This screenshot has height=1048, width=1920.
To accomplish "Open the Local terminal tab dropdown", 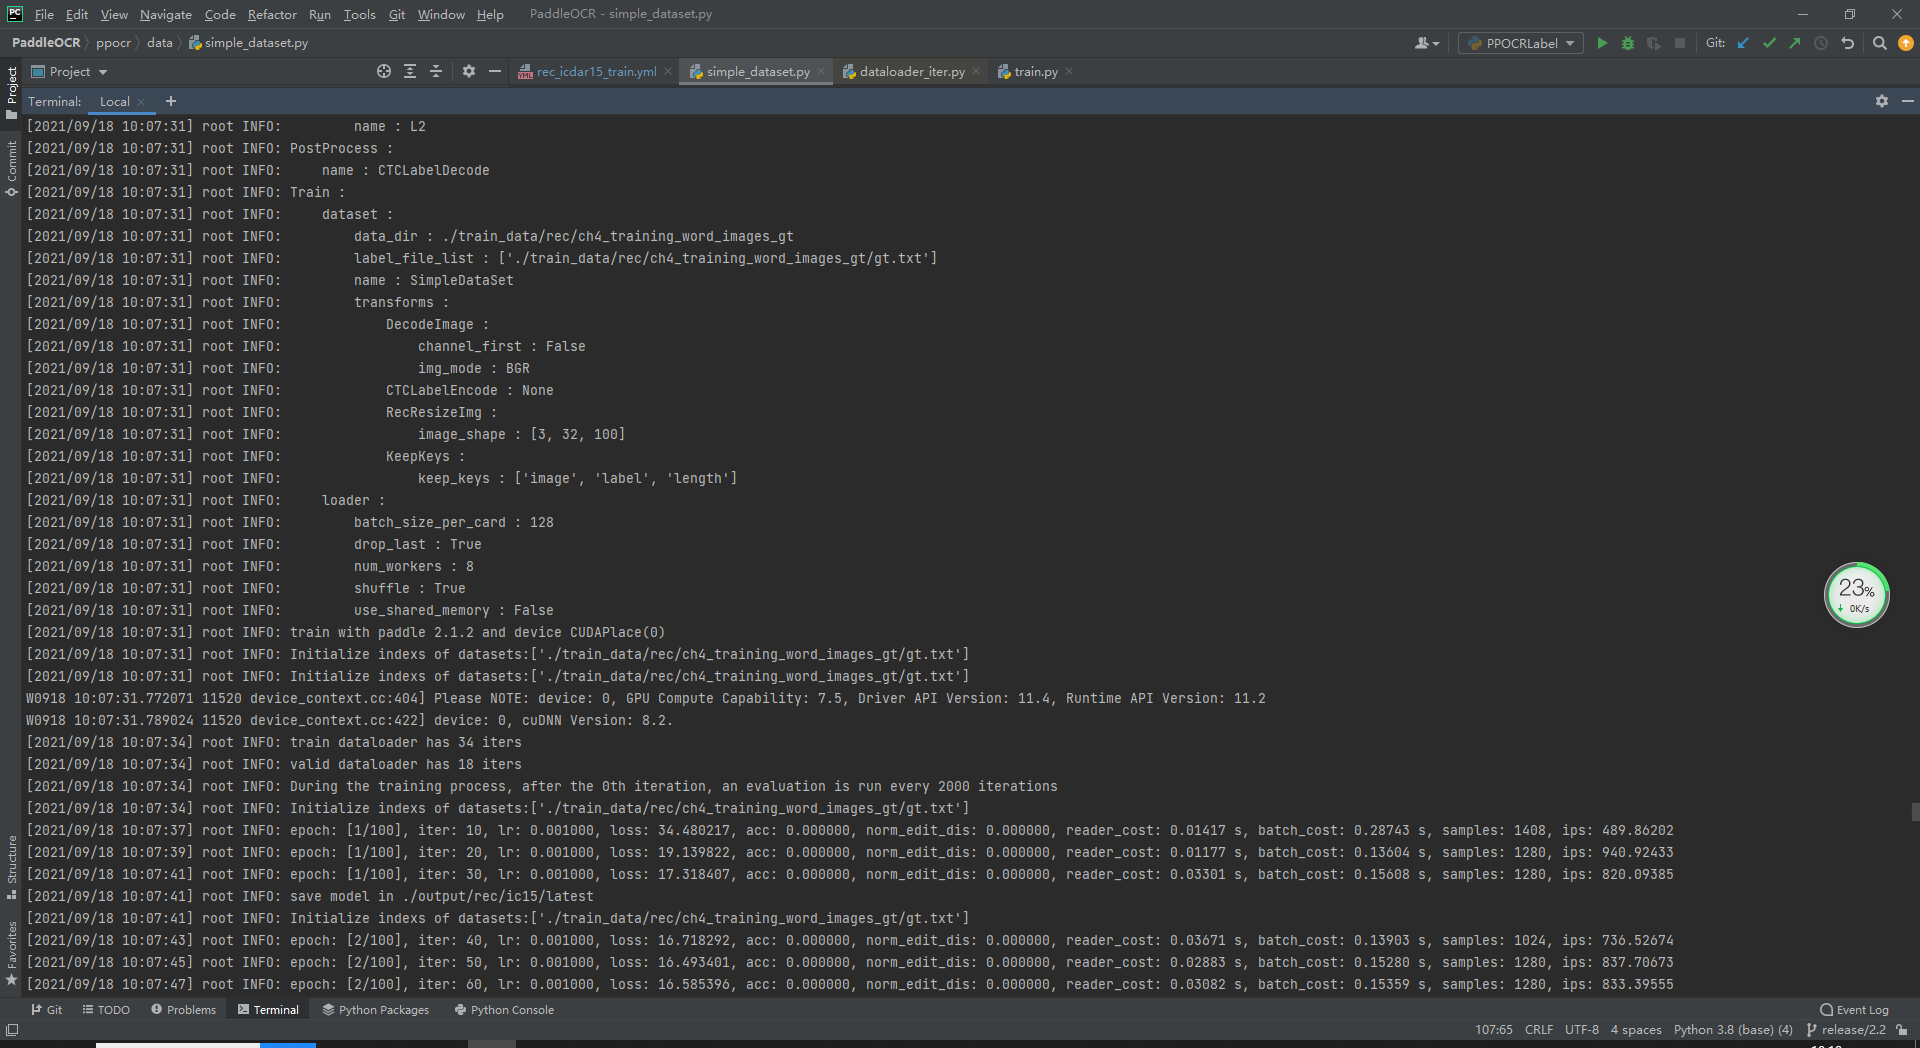I will click(115, 101).
